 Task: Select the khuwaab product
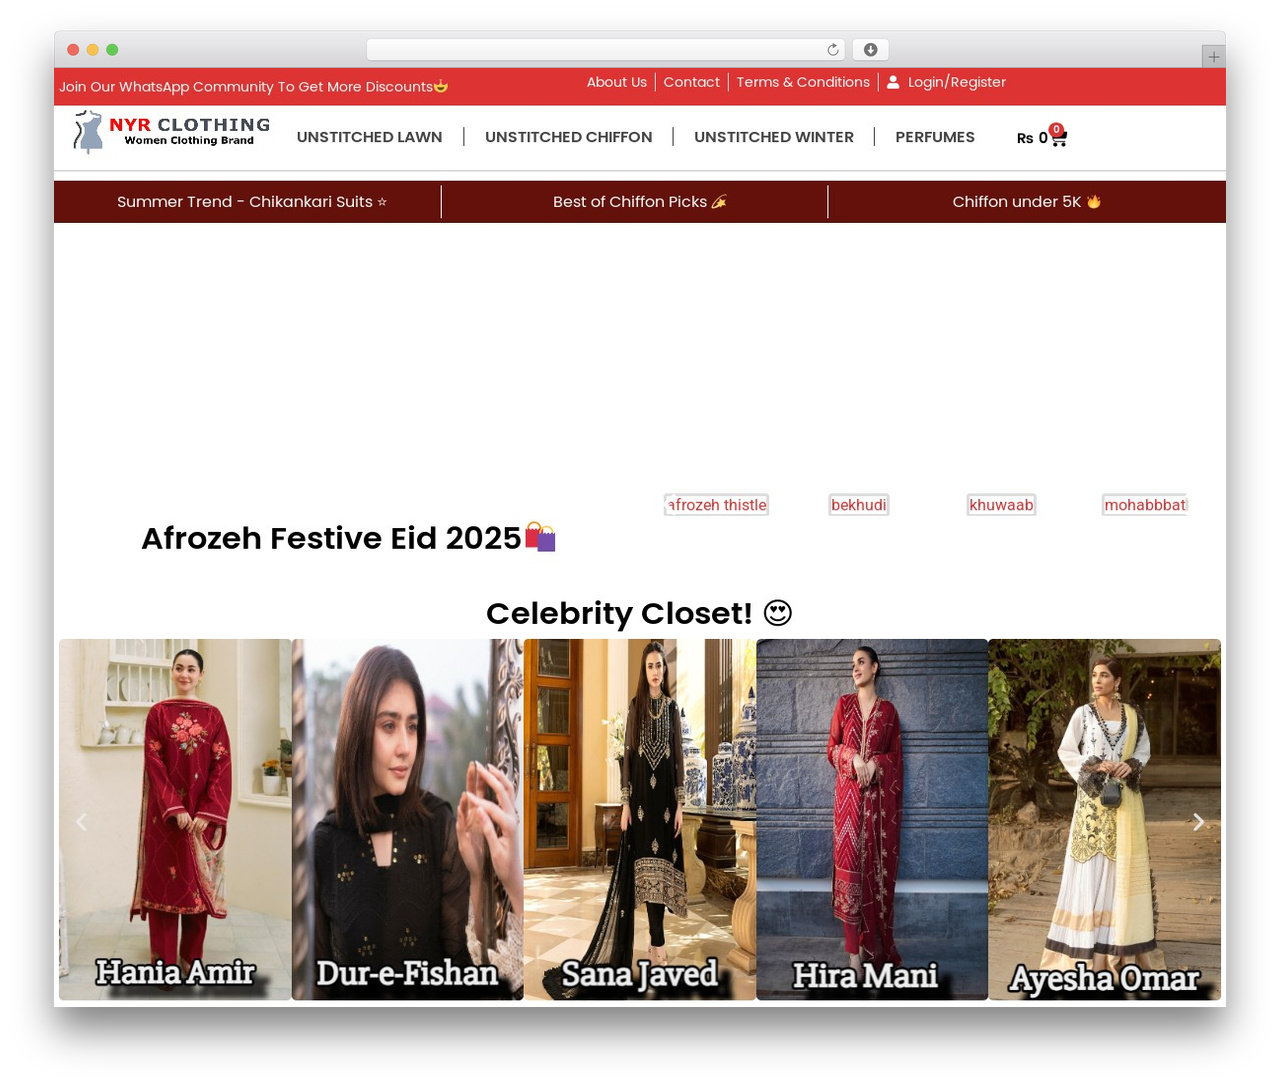[1001, 505]
